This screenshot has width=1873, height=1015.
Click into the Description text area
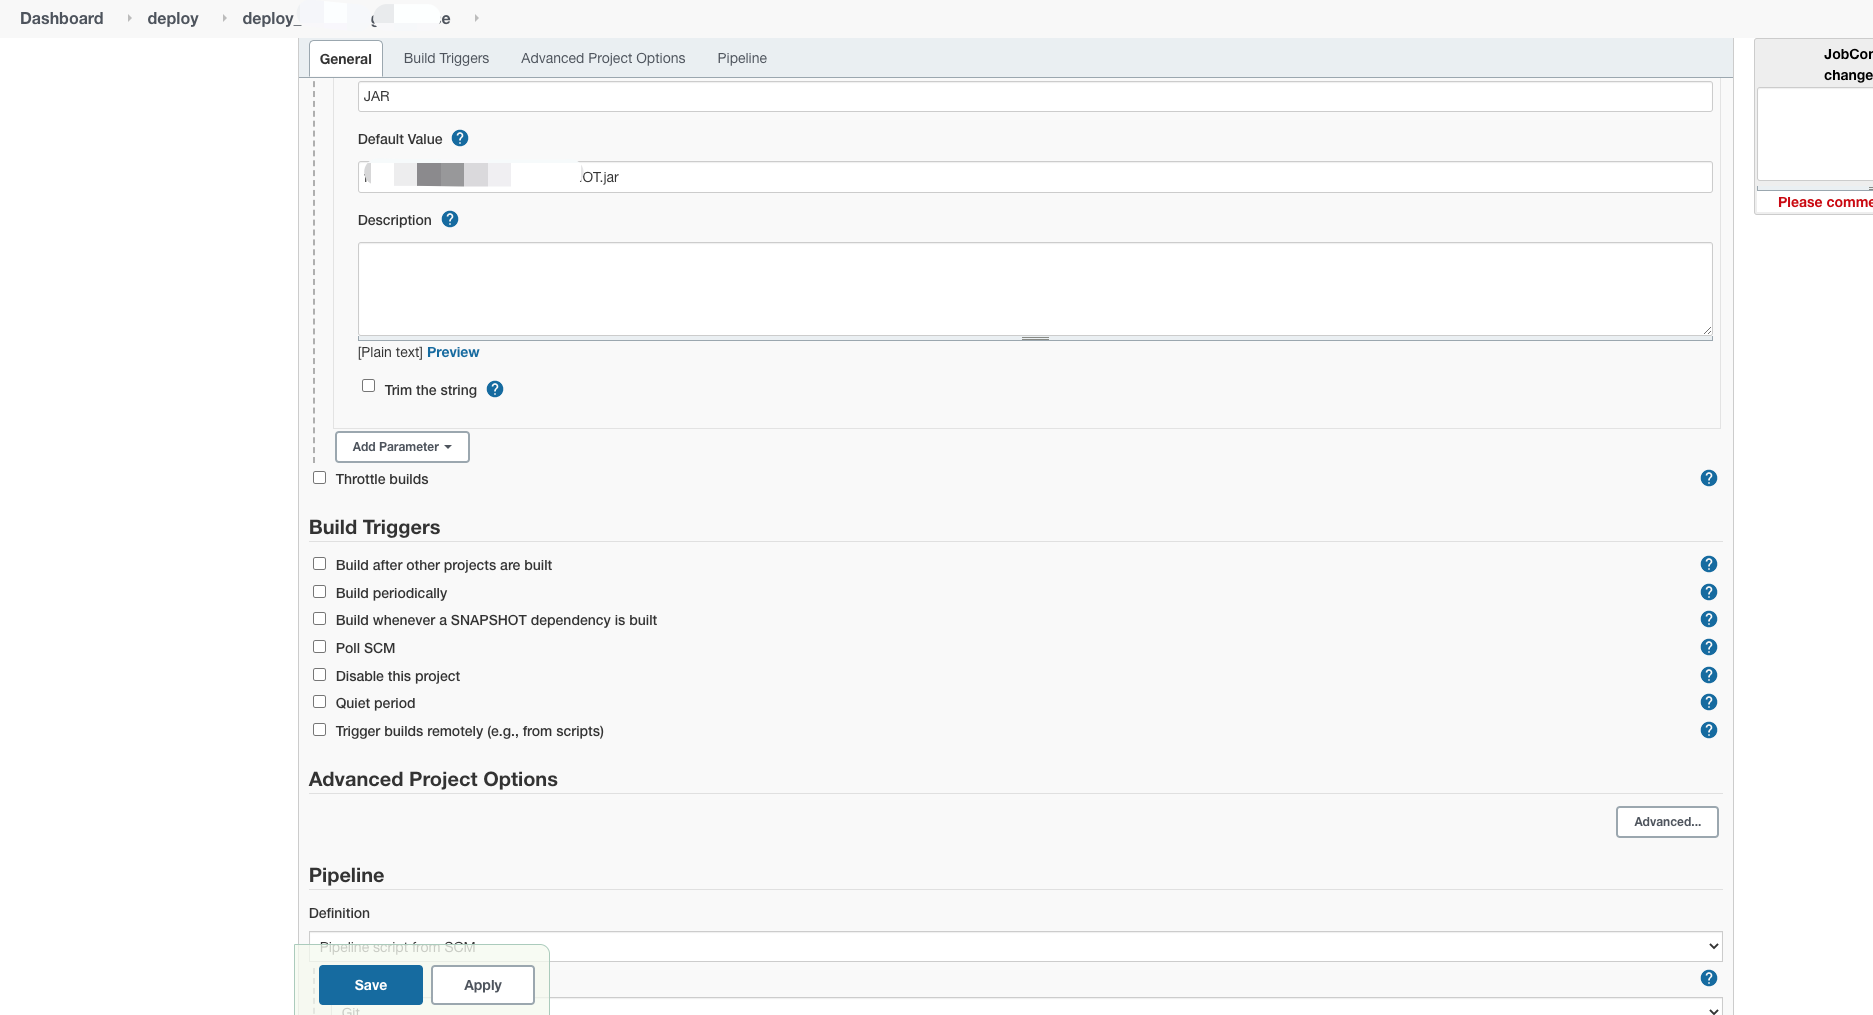[1035, 289]
